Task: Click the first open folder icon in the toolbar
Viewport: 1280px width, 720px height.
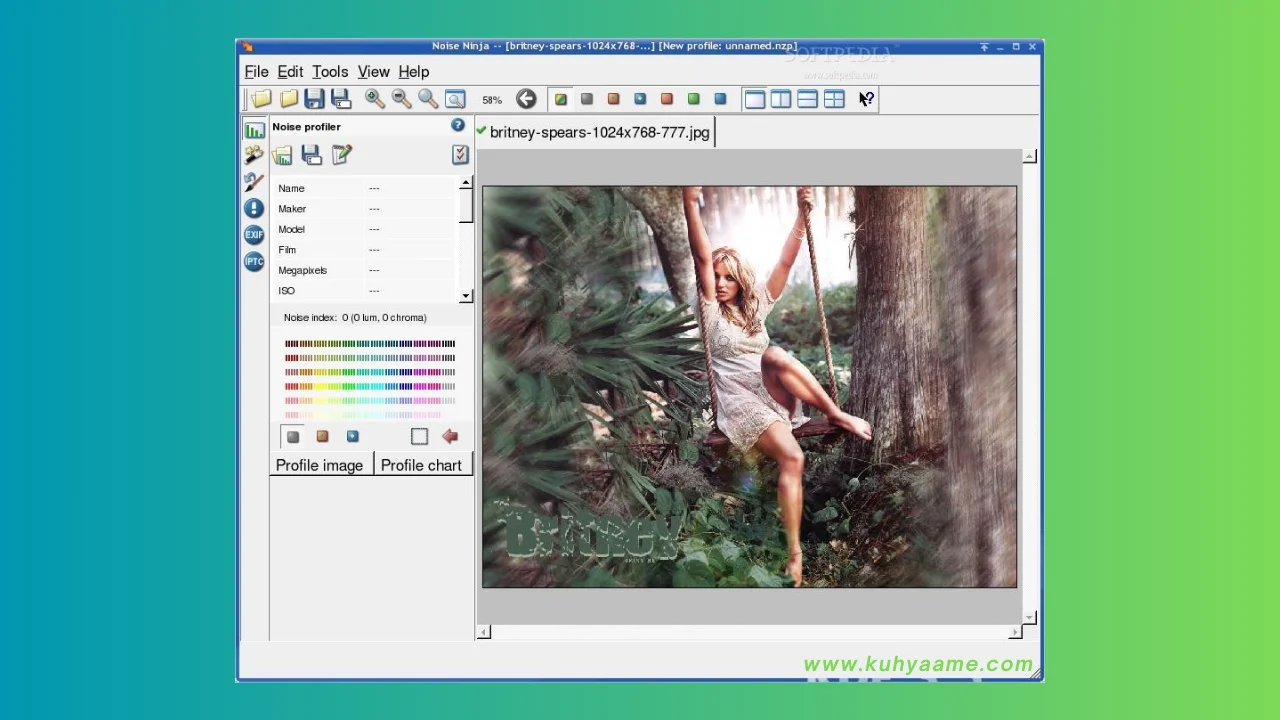Action: 261,99
